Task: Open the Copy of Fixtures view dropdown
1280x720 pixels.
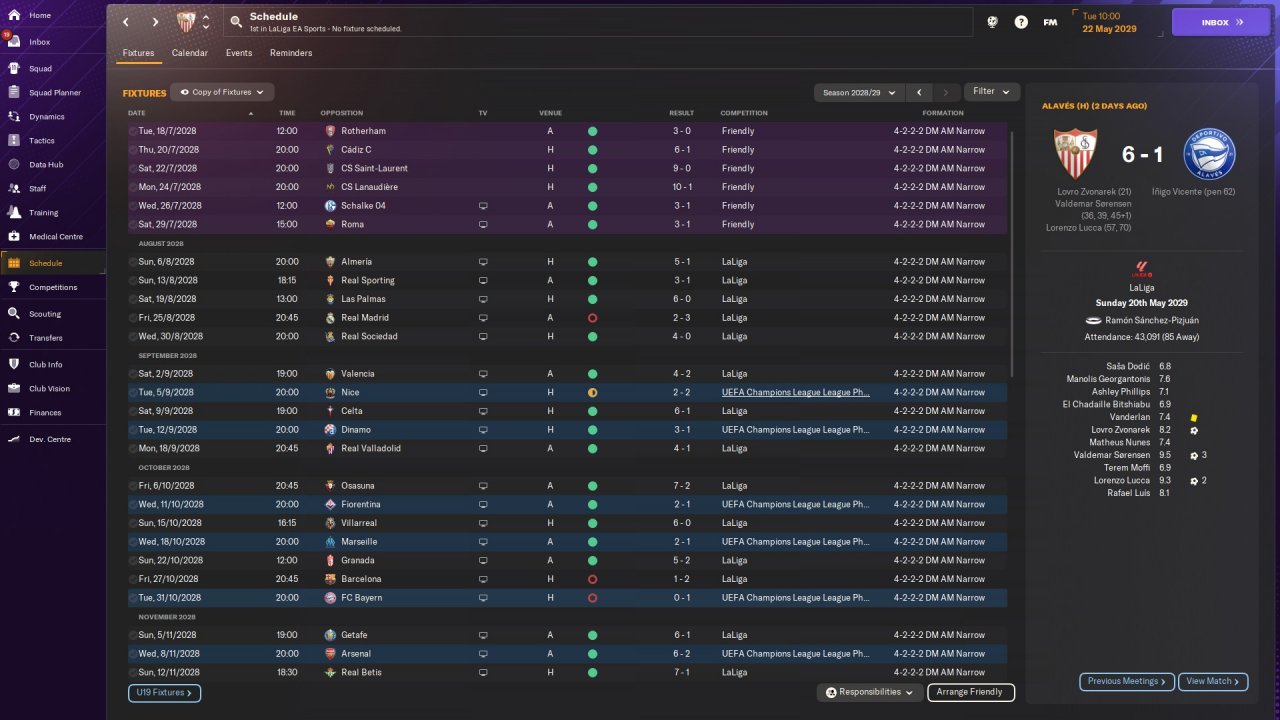Action: (222, 92)
